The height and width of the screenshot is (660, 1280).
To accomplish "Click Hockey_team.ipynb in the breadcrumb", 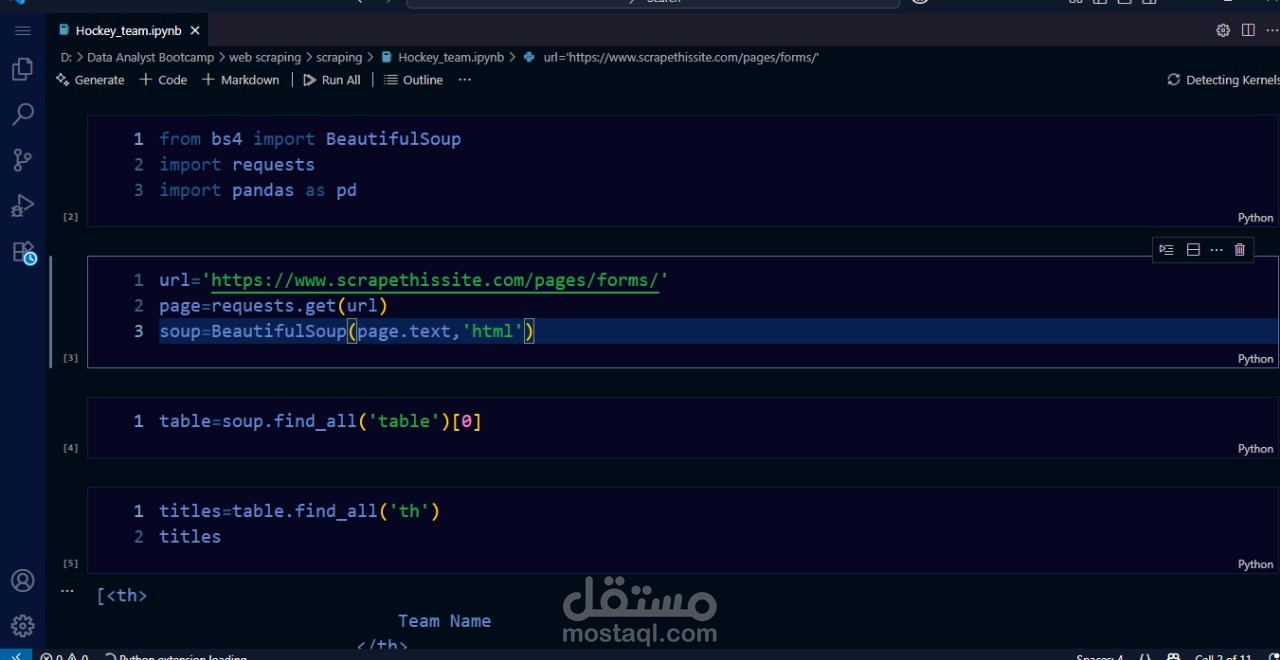I will pyautogui.click(x=442, y=57).
